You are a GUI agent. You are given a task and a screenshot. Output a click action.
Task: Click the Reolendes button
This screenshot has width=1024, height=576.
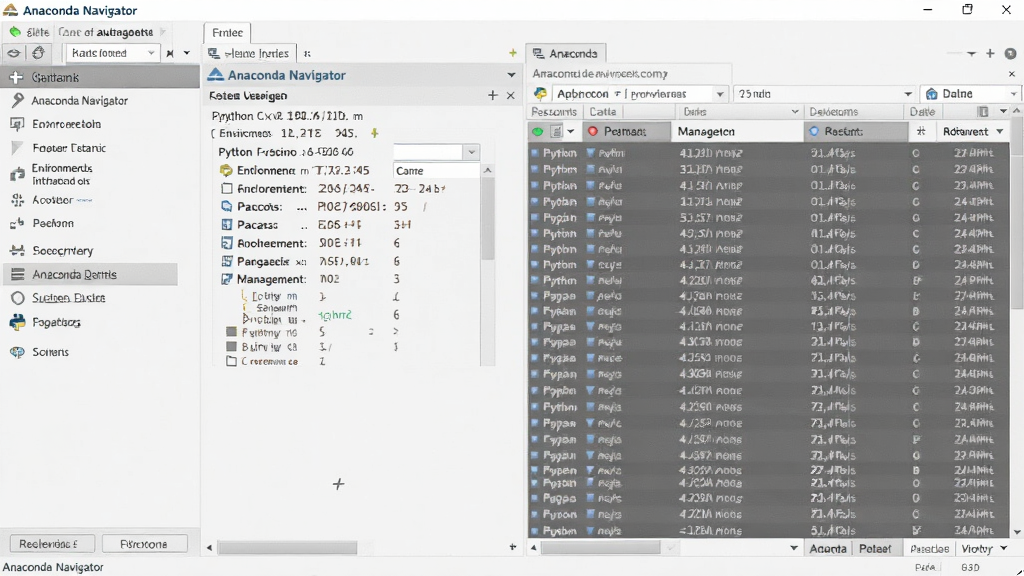[52, 544]
